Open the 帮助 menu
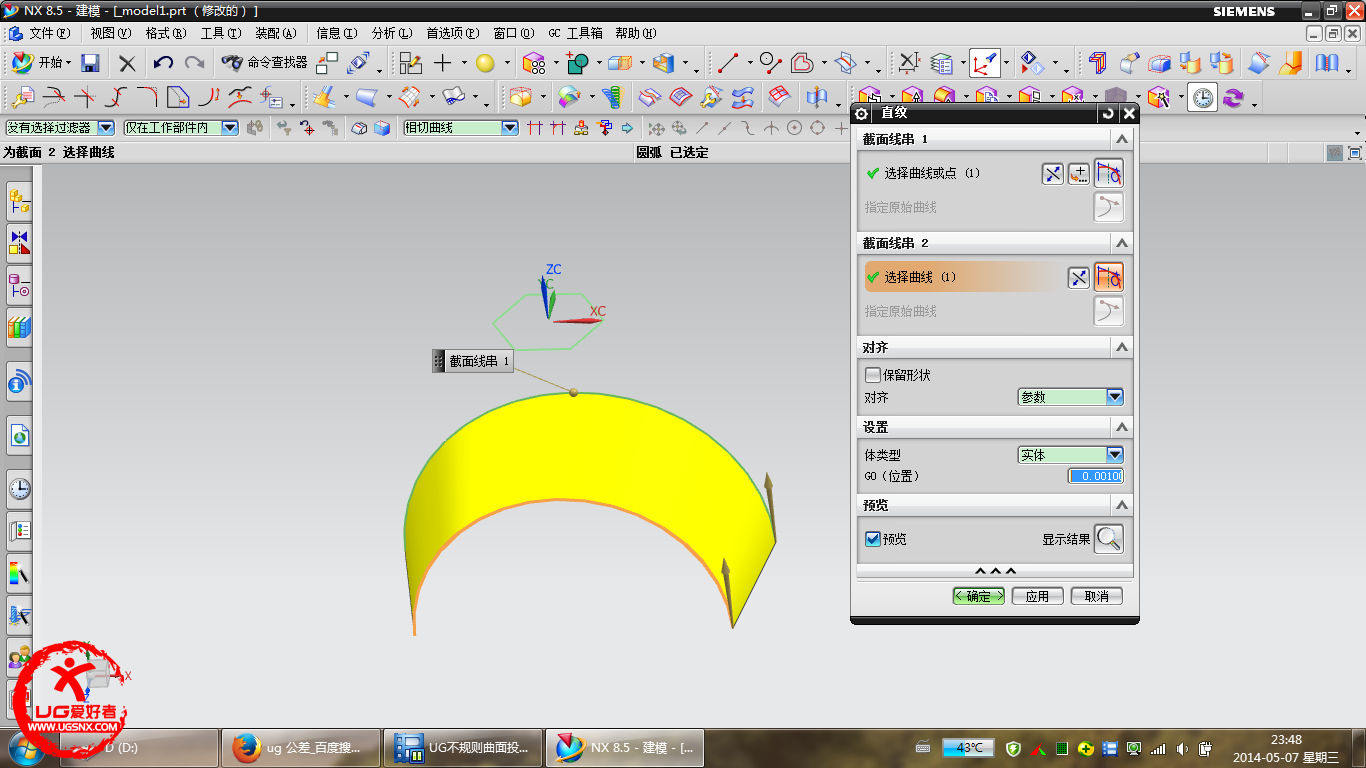The width and height of the screenshot is (1366, 768). pyautogui.click(x=635, y=33)
